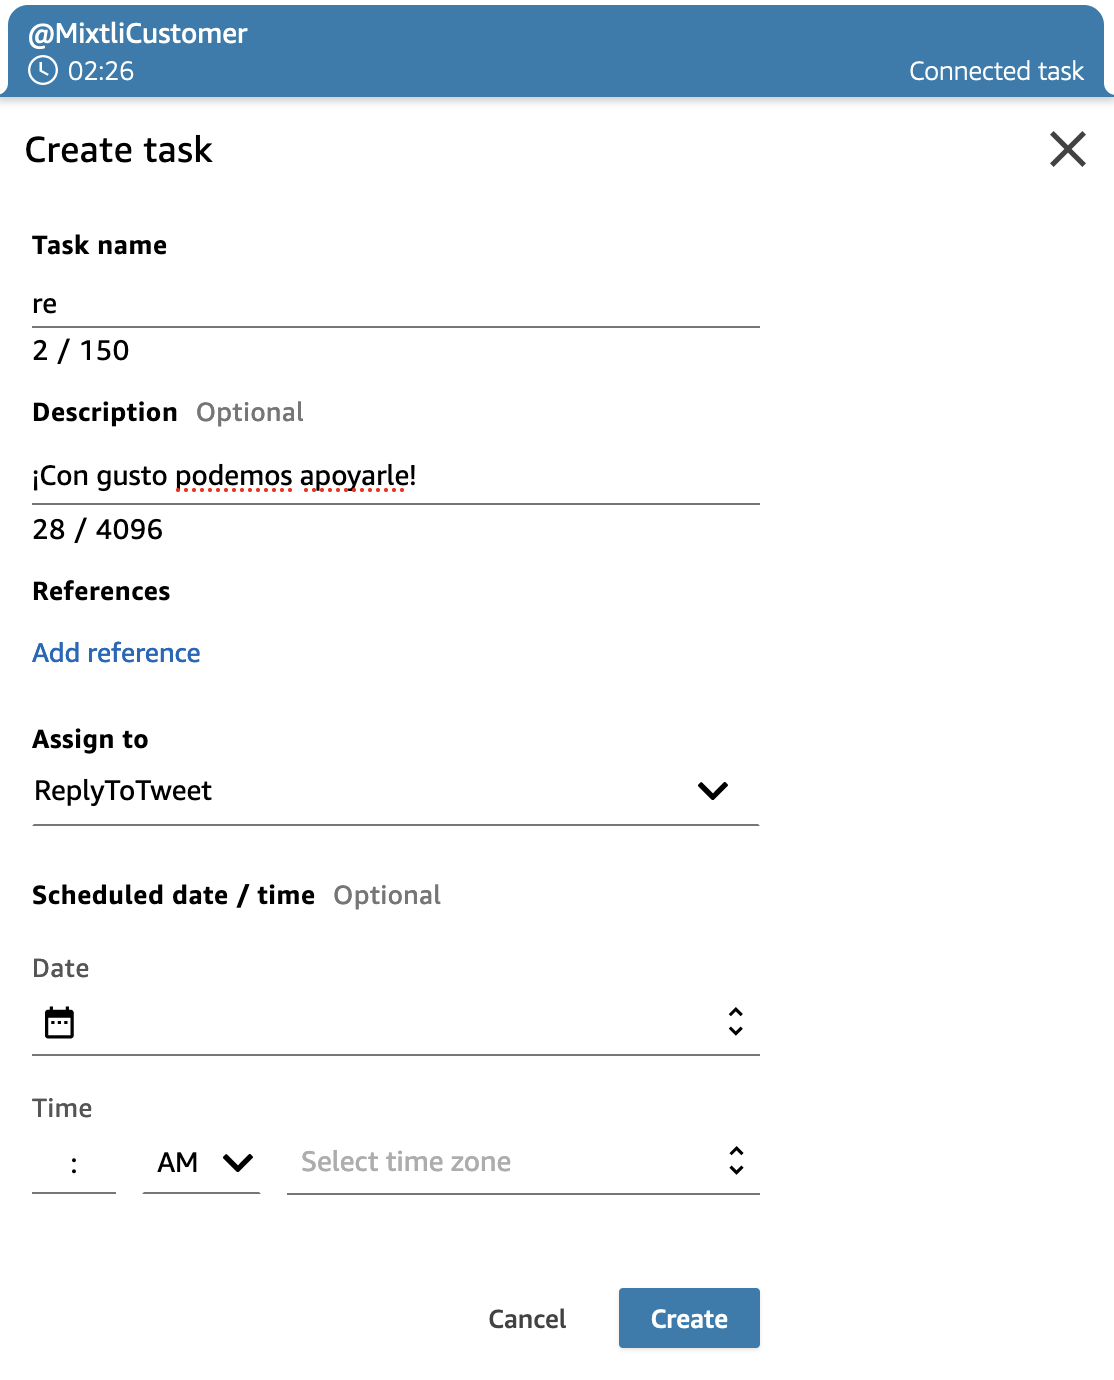Click the Add reference link
The height and width of the screenshot is (1380, 1114).
tap(116, 653)
